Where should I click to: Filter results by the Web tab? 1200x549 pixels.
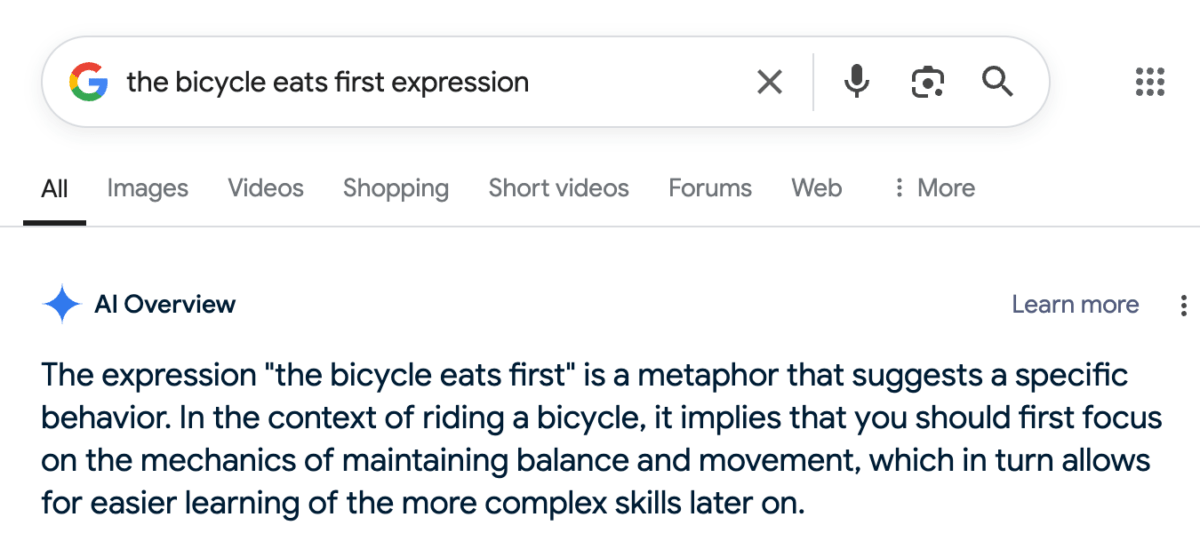click(x=816, y=188)
